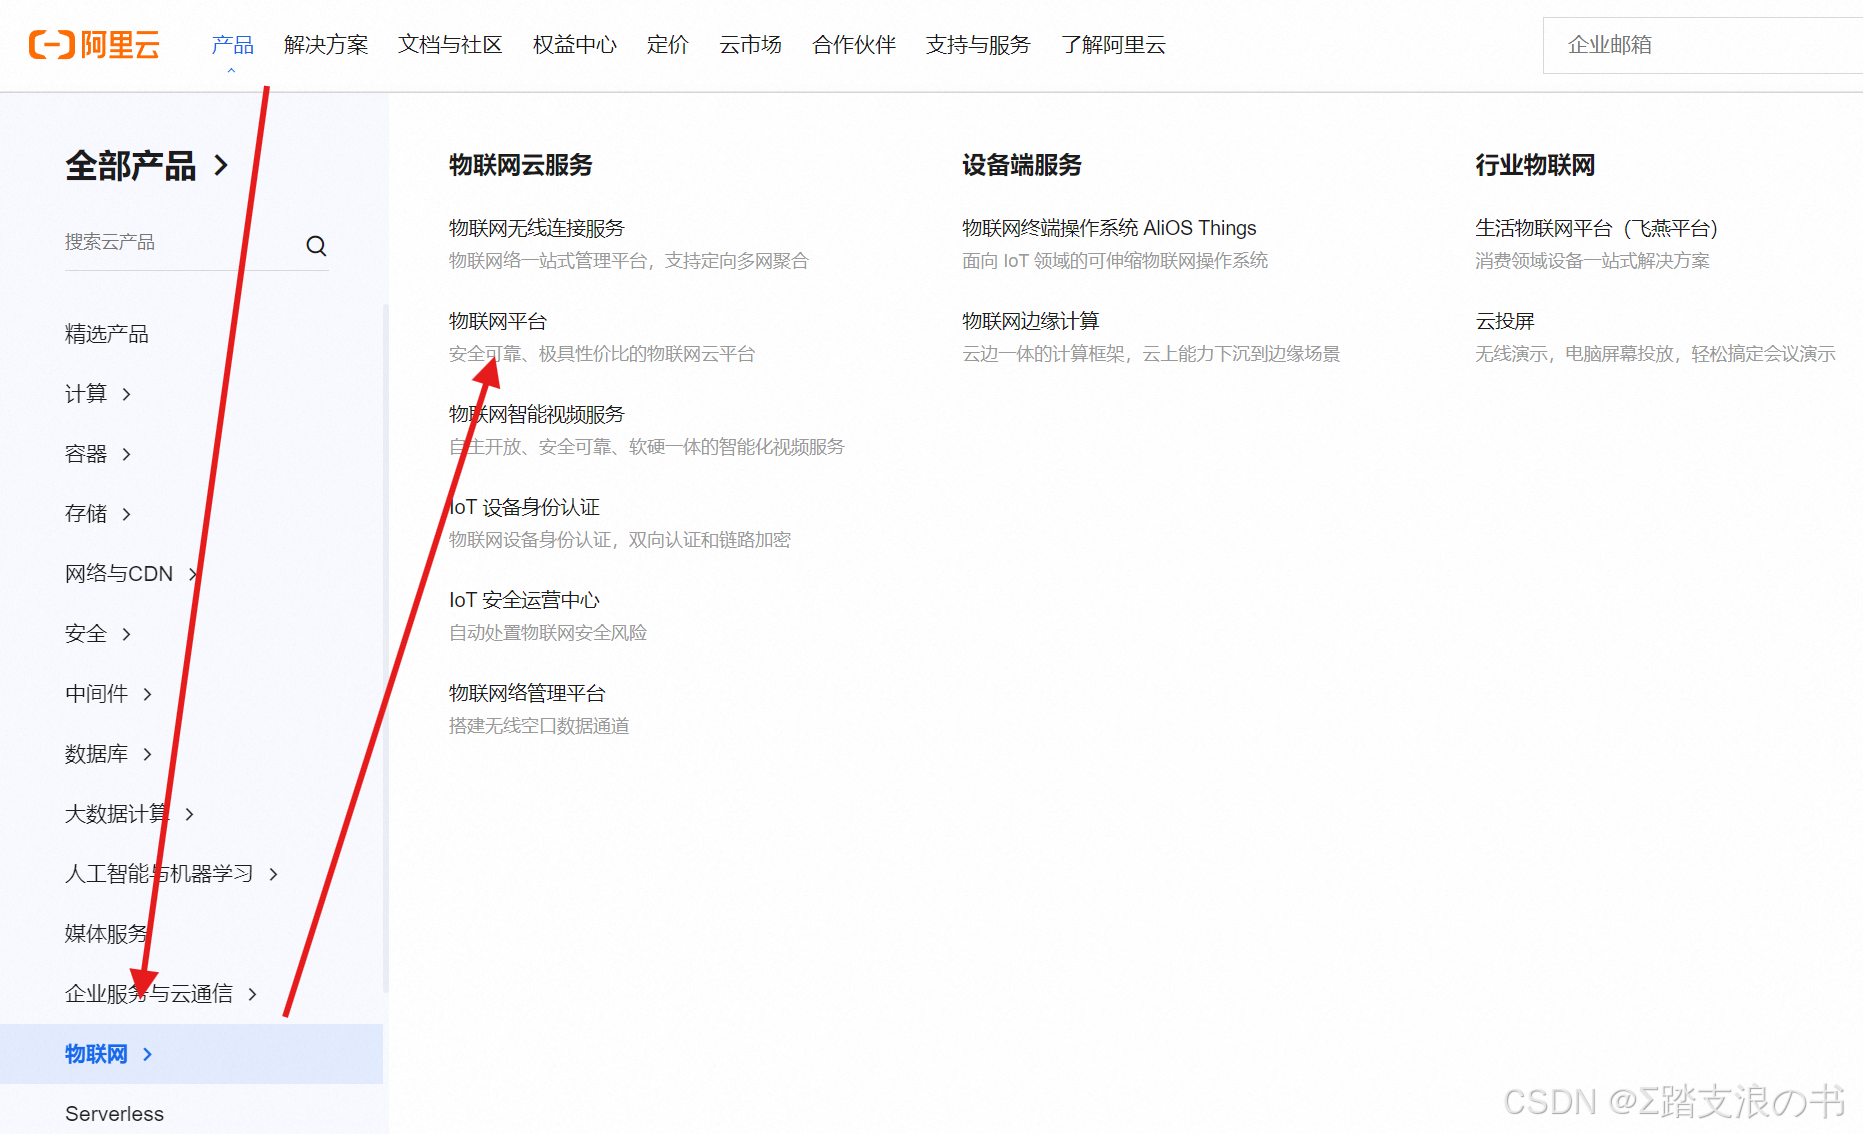
Task: Open 生活物联网平台（飞燕平台）link
Action: tap(1596, 228)
